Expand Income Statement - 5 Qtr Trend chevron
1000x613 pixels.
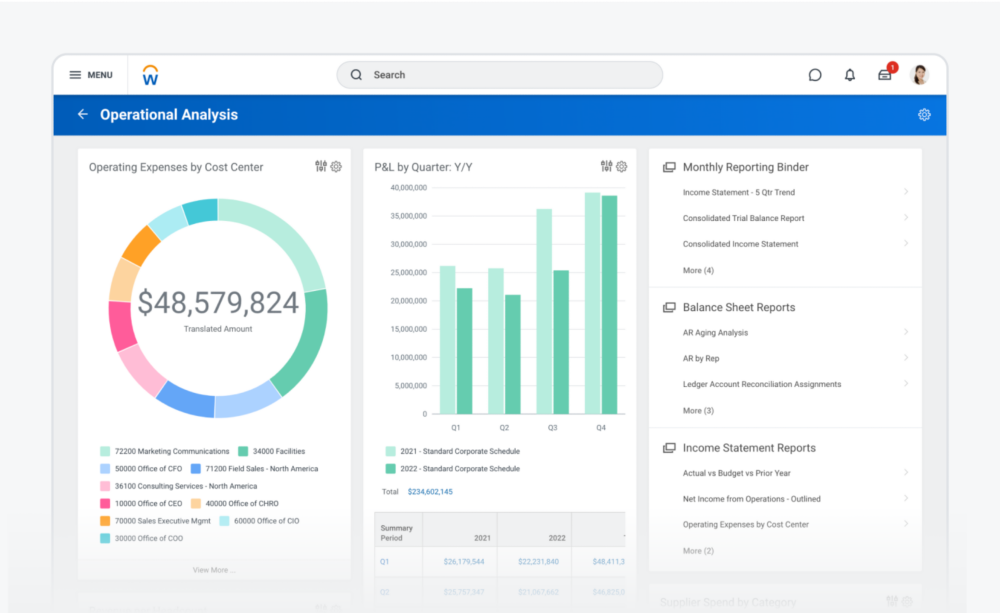905,192
